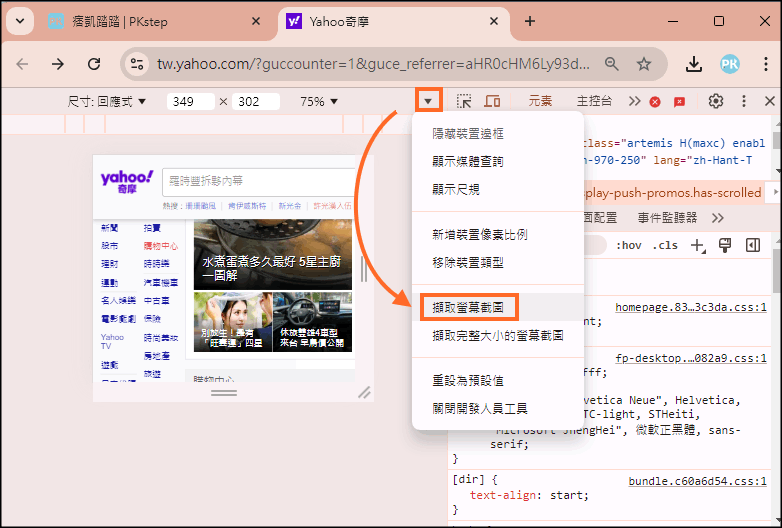Open the 購物中心 link in the sidebar
This screenshot has height=528, width=782.
tap(161, 246)
